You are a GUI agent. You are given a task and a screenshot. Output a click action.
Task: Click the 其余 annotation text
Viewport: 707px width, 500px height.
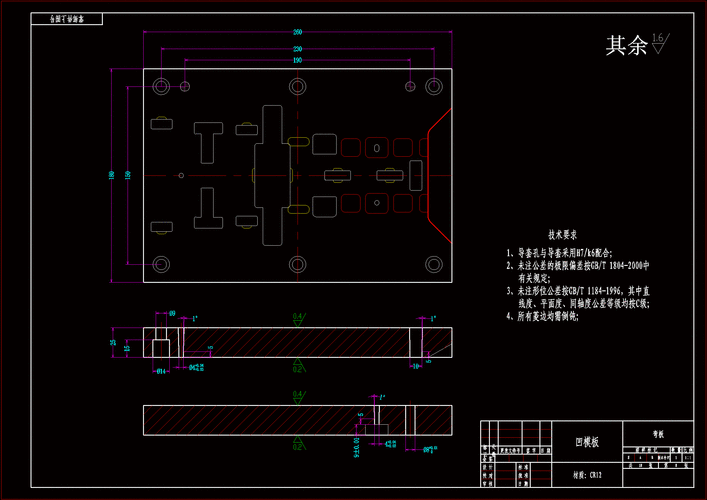pos(626,45)
